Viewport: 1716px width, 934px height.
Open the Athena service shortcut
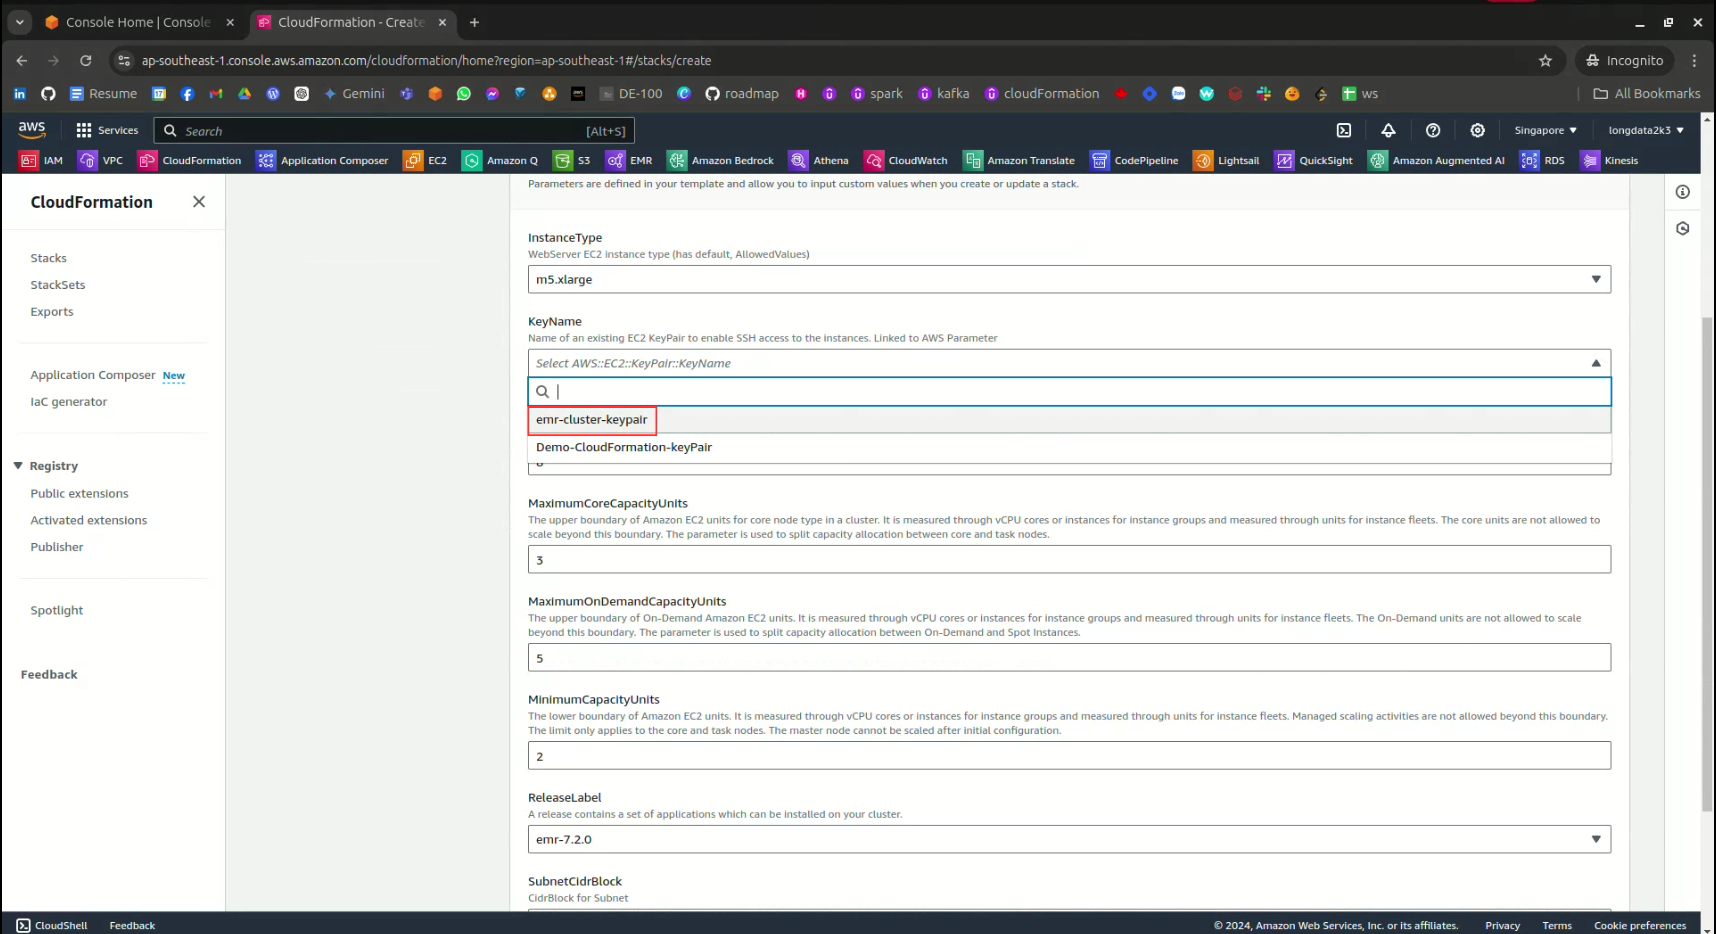click(819, 160)
